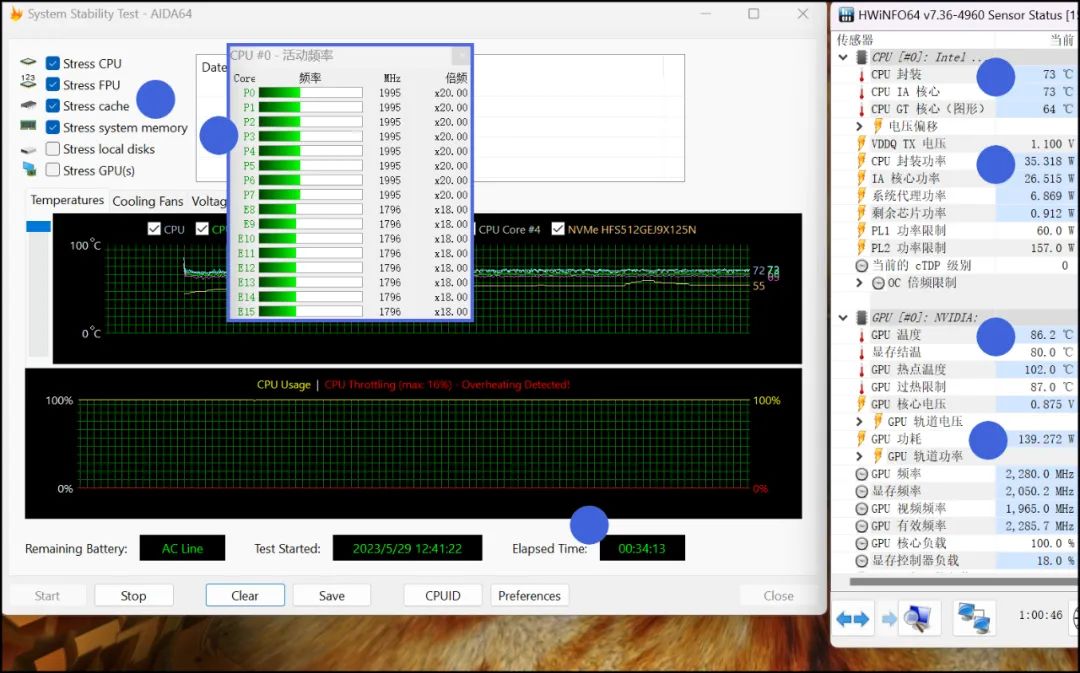Select the Temperatures tab

pyautogui.click(x=67, y=200)
